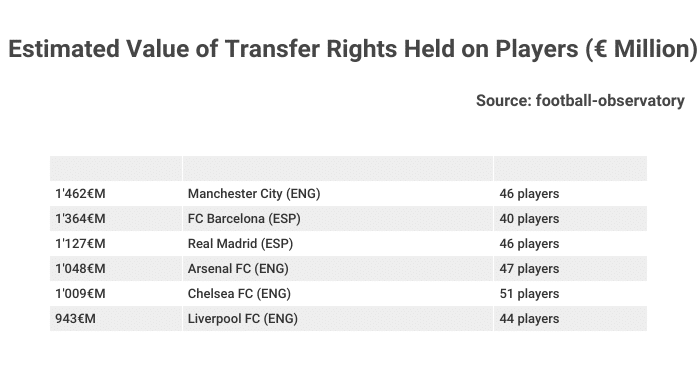Click the 1'364€M value cell
The image size is (700, 368).
[116, 219]
